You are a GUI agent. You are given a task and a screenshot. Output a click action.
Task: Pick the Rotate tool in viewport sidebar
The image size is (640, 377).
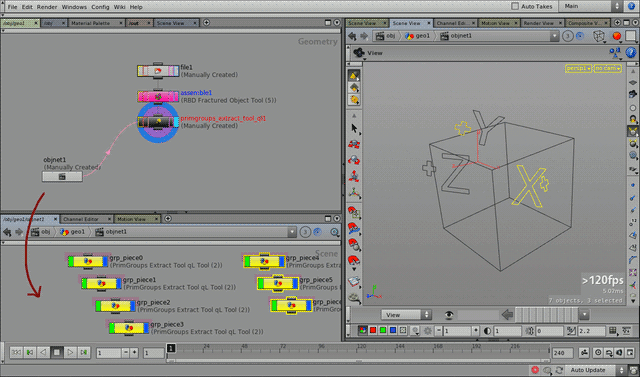tap(354, 160)
